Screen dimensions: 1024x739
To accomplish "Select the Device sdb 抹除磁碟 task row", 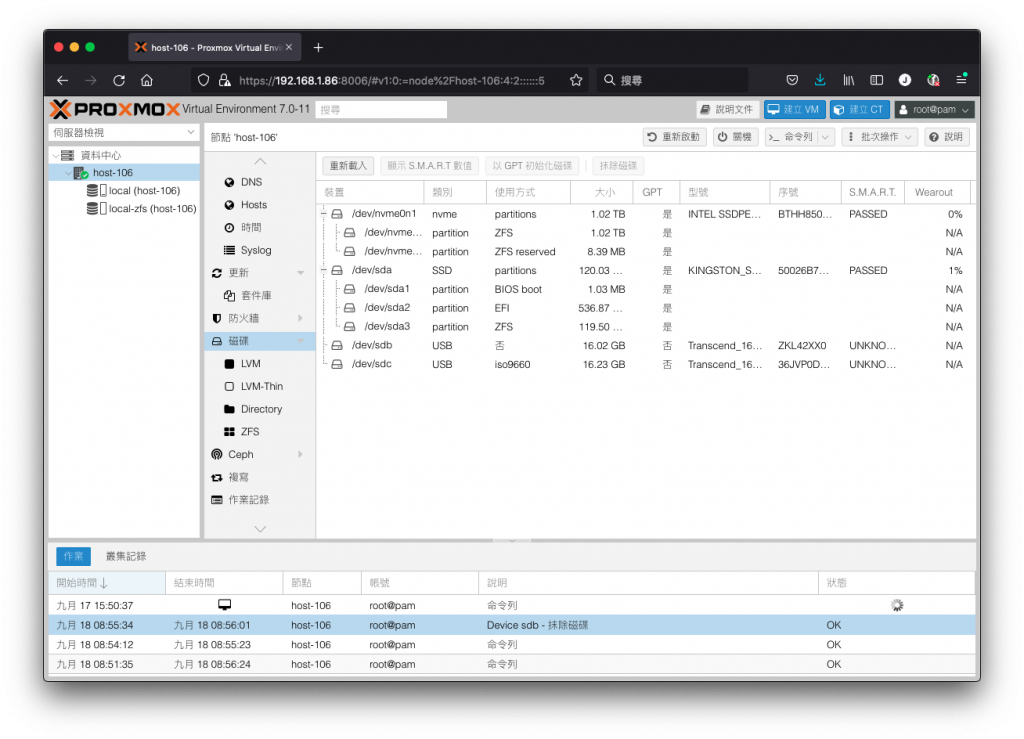I will pyautogui.click(x=512, y=625).
